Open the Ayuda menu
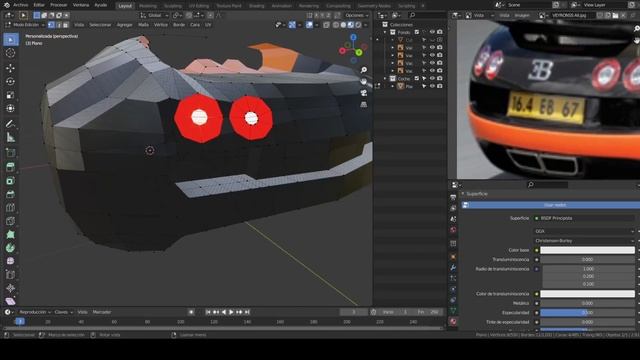 pos(101,5)
